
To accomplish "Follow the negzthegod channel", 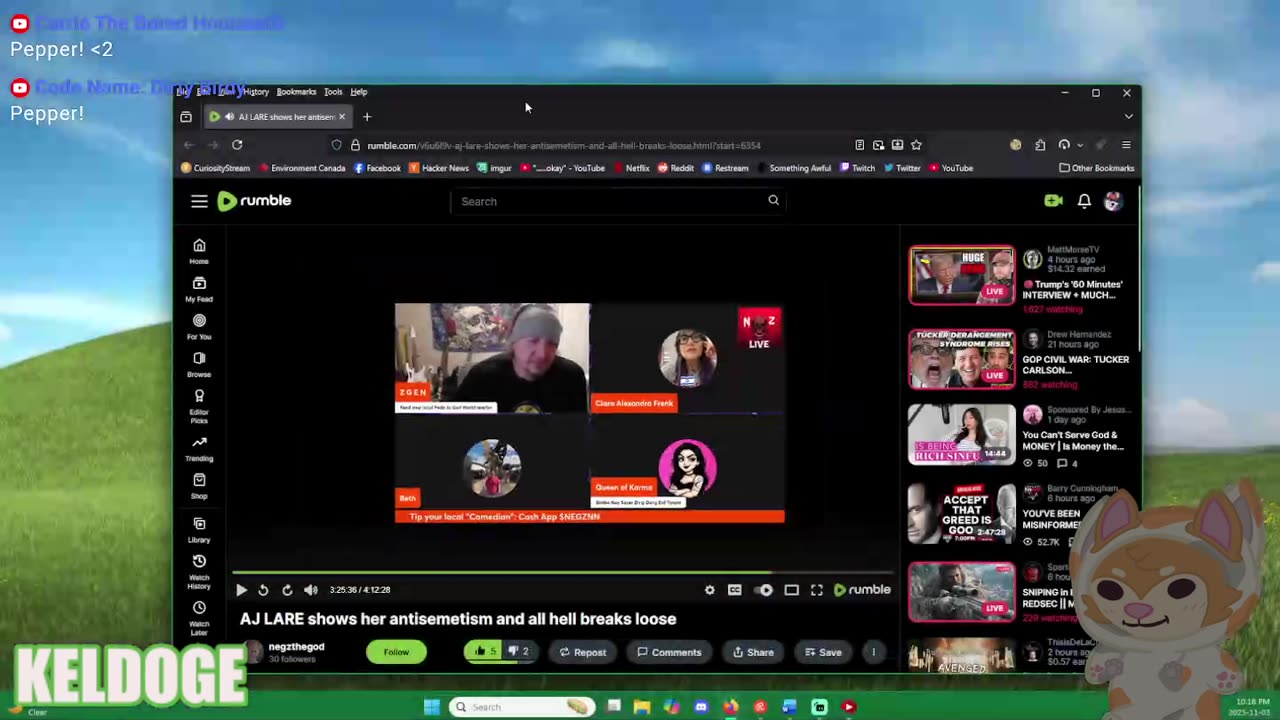I will coord(396,652).
